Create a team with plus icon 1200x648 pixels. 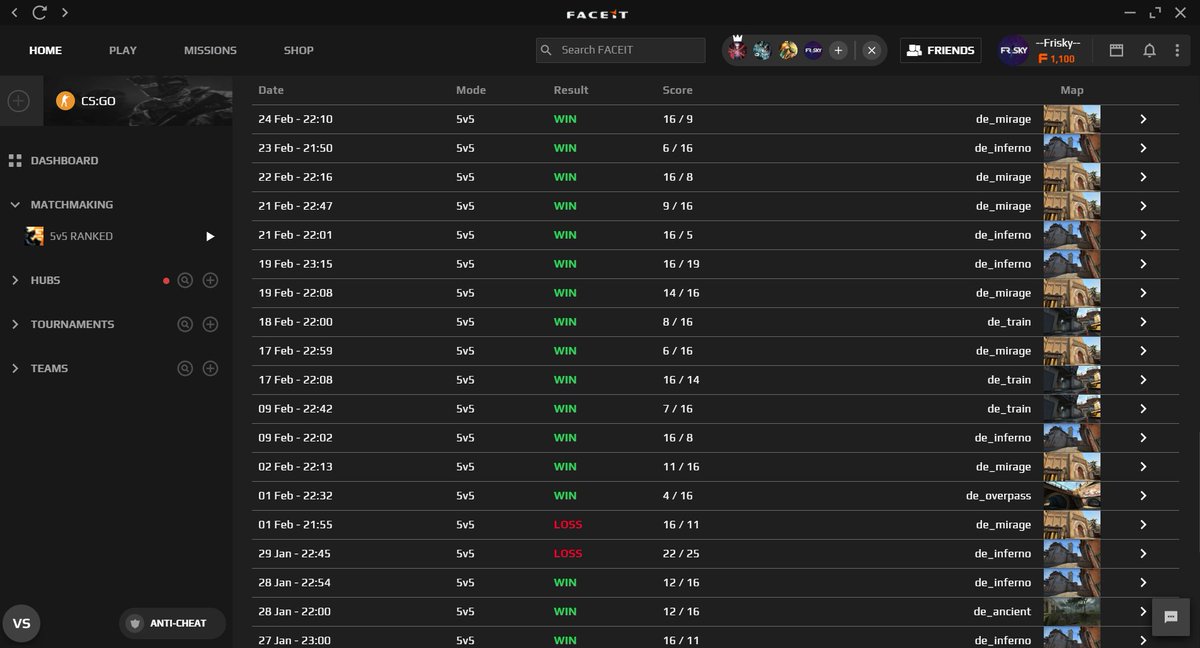coord(210,369)
